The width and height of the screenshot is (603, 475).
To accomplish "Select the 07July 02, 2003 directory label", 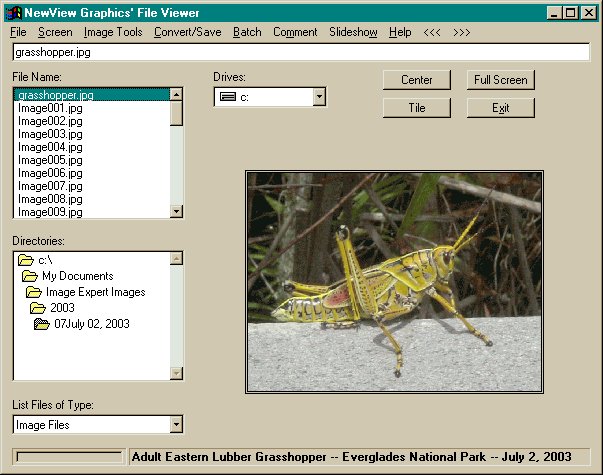I will [x=92, y=324].
